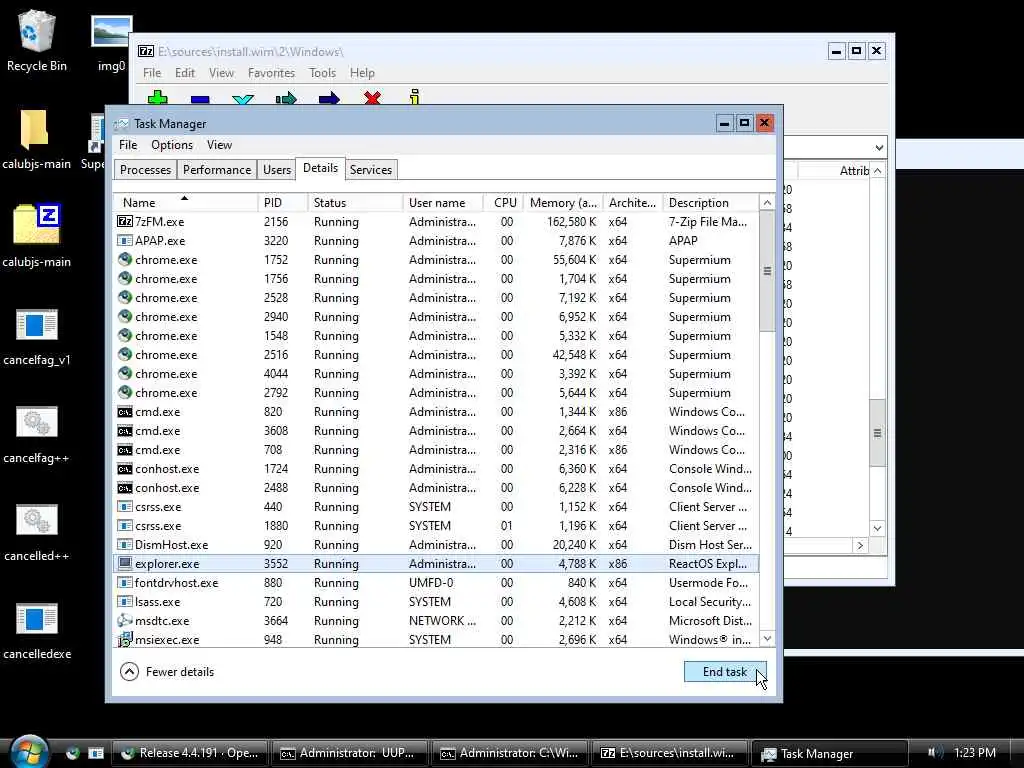Switch to the Release 4.4.191 taskbar button

190,753
